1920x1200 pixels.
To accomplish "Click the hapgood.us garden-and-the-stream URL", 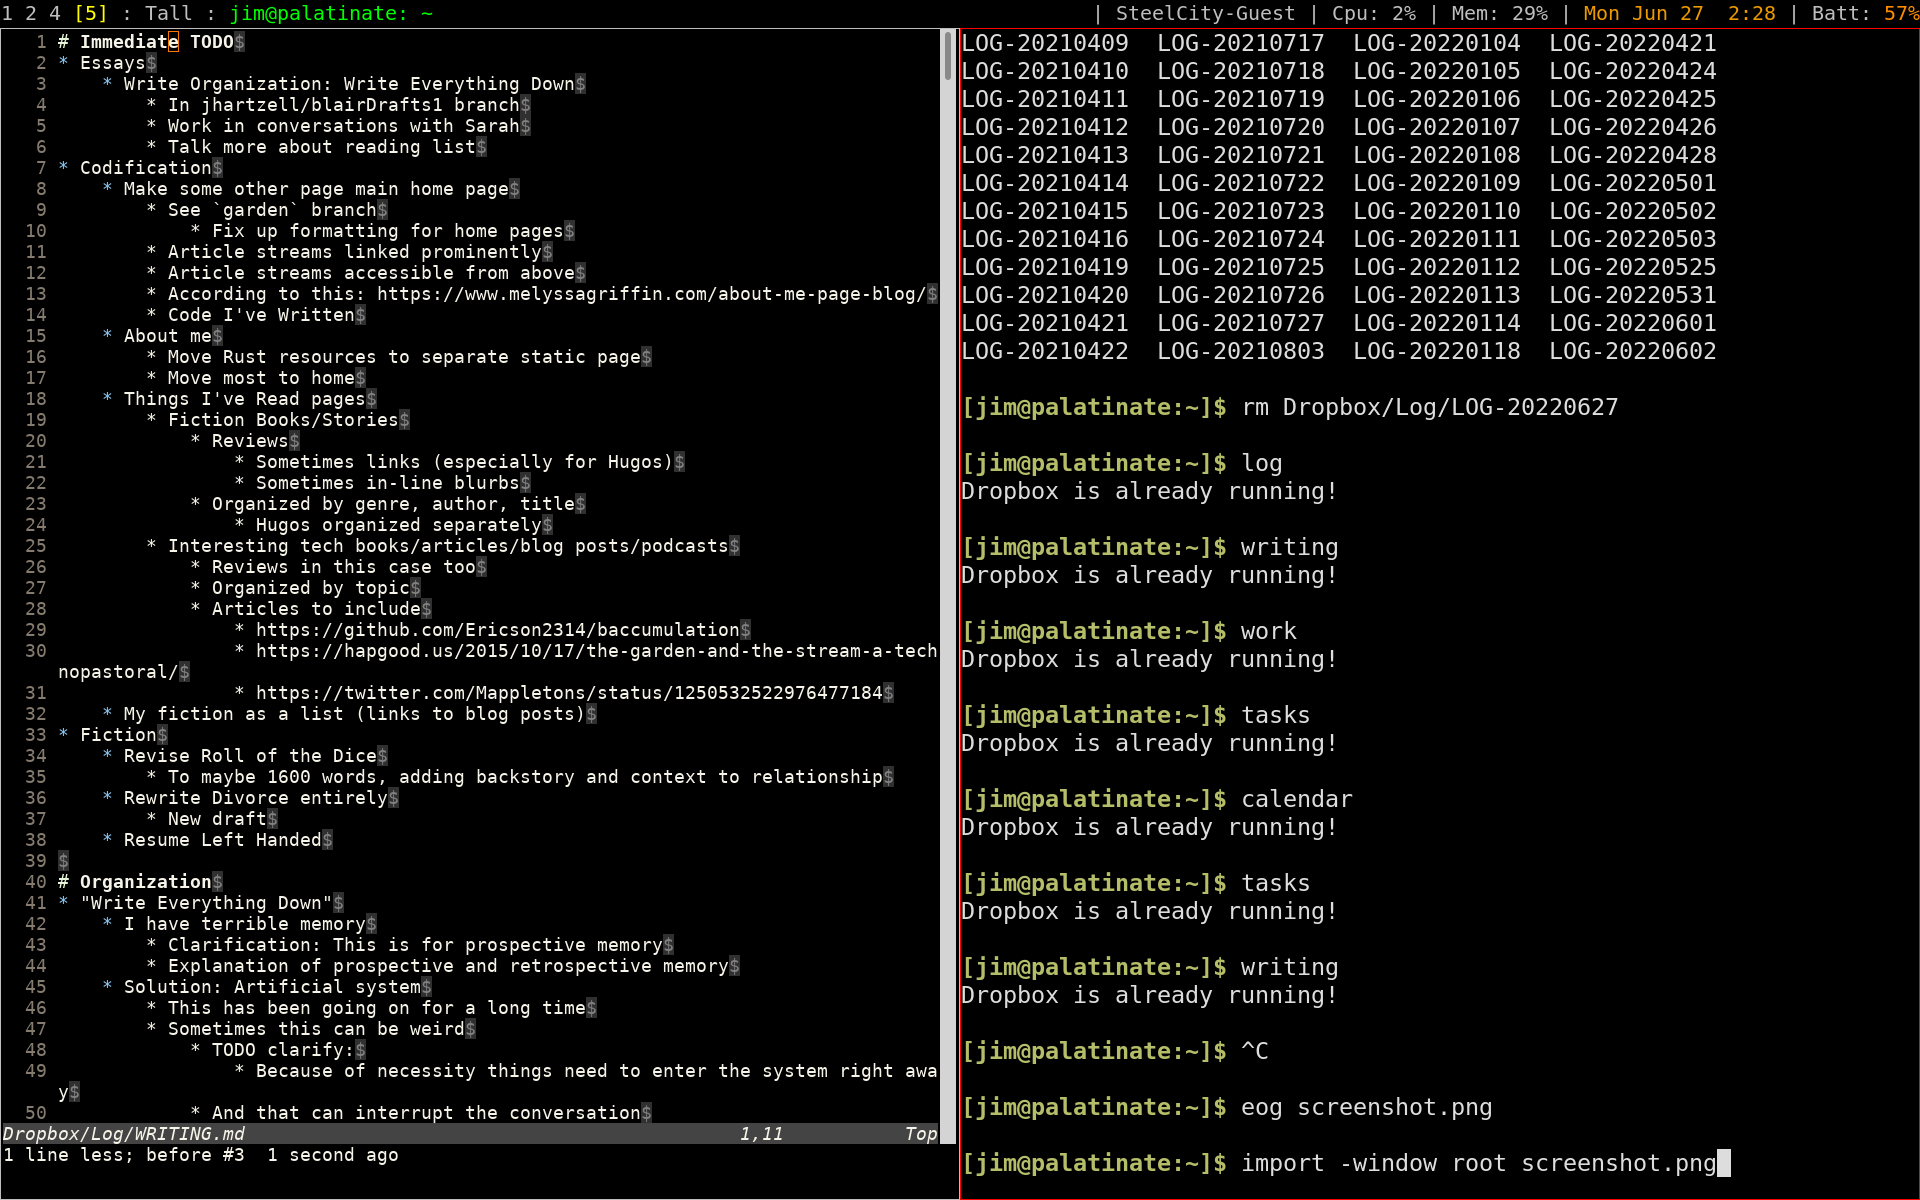I will pos(596,651).
